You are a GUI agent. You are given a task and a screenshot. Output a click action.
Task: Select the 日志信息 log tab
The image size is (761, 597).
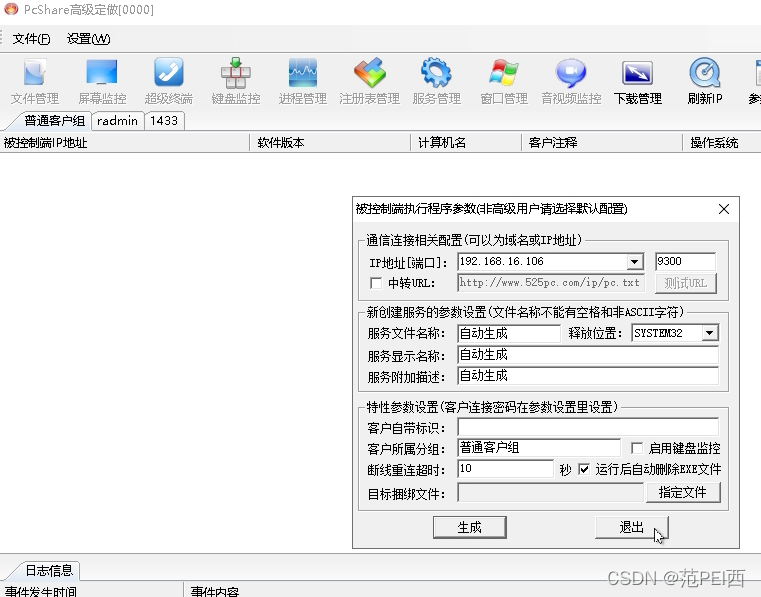(x=49, y=570)
